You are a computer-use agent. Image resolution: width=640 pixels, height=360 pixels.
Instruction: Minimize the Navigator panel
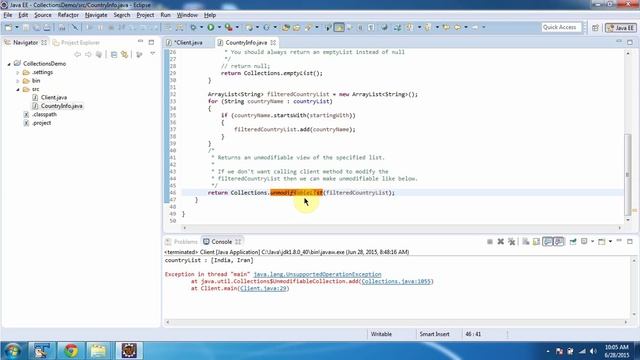pos(140,42)
